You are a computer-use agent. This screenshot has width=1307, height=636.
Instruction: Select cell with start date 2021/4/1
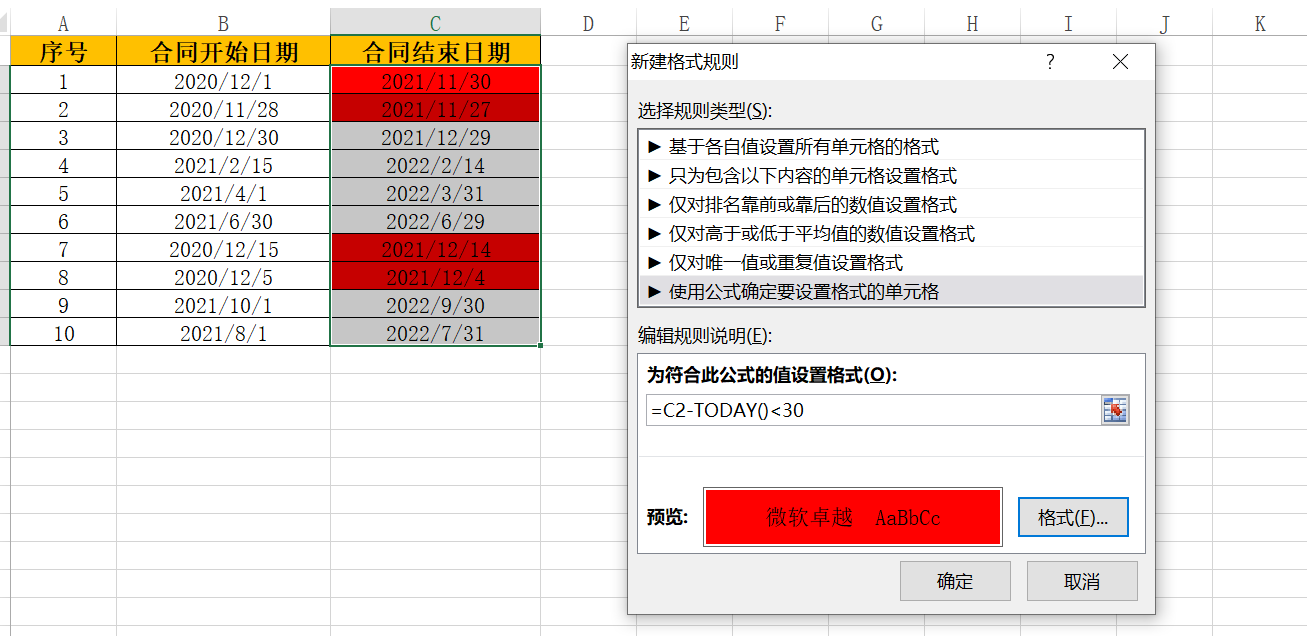pos(223,193)
